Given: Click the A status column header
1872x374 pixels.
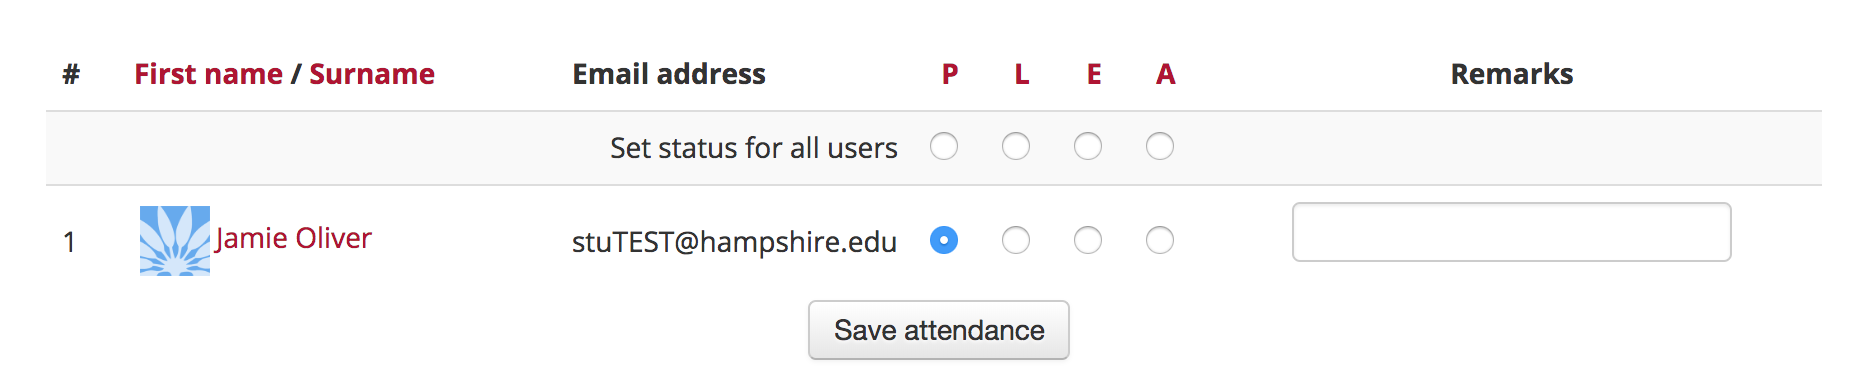Looking at the screenshot, I should pyautogui.click(x=1166, y=74).
